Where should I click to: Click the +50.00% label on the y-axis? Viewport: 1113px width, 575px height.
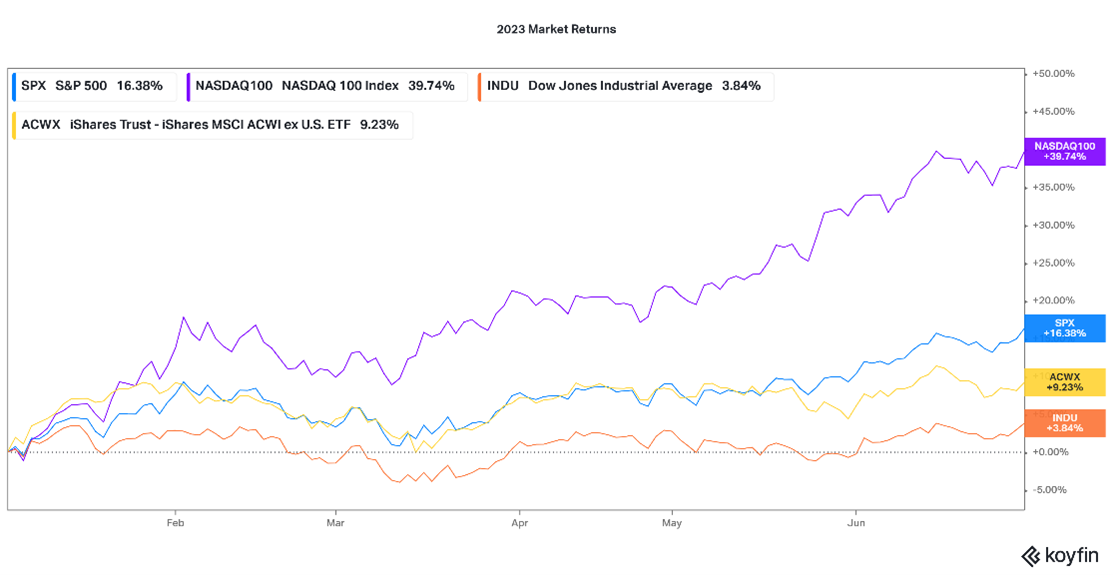tap(1053, 74)
